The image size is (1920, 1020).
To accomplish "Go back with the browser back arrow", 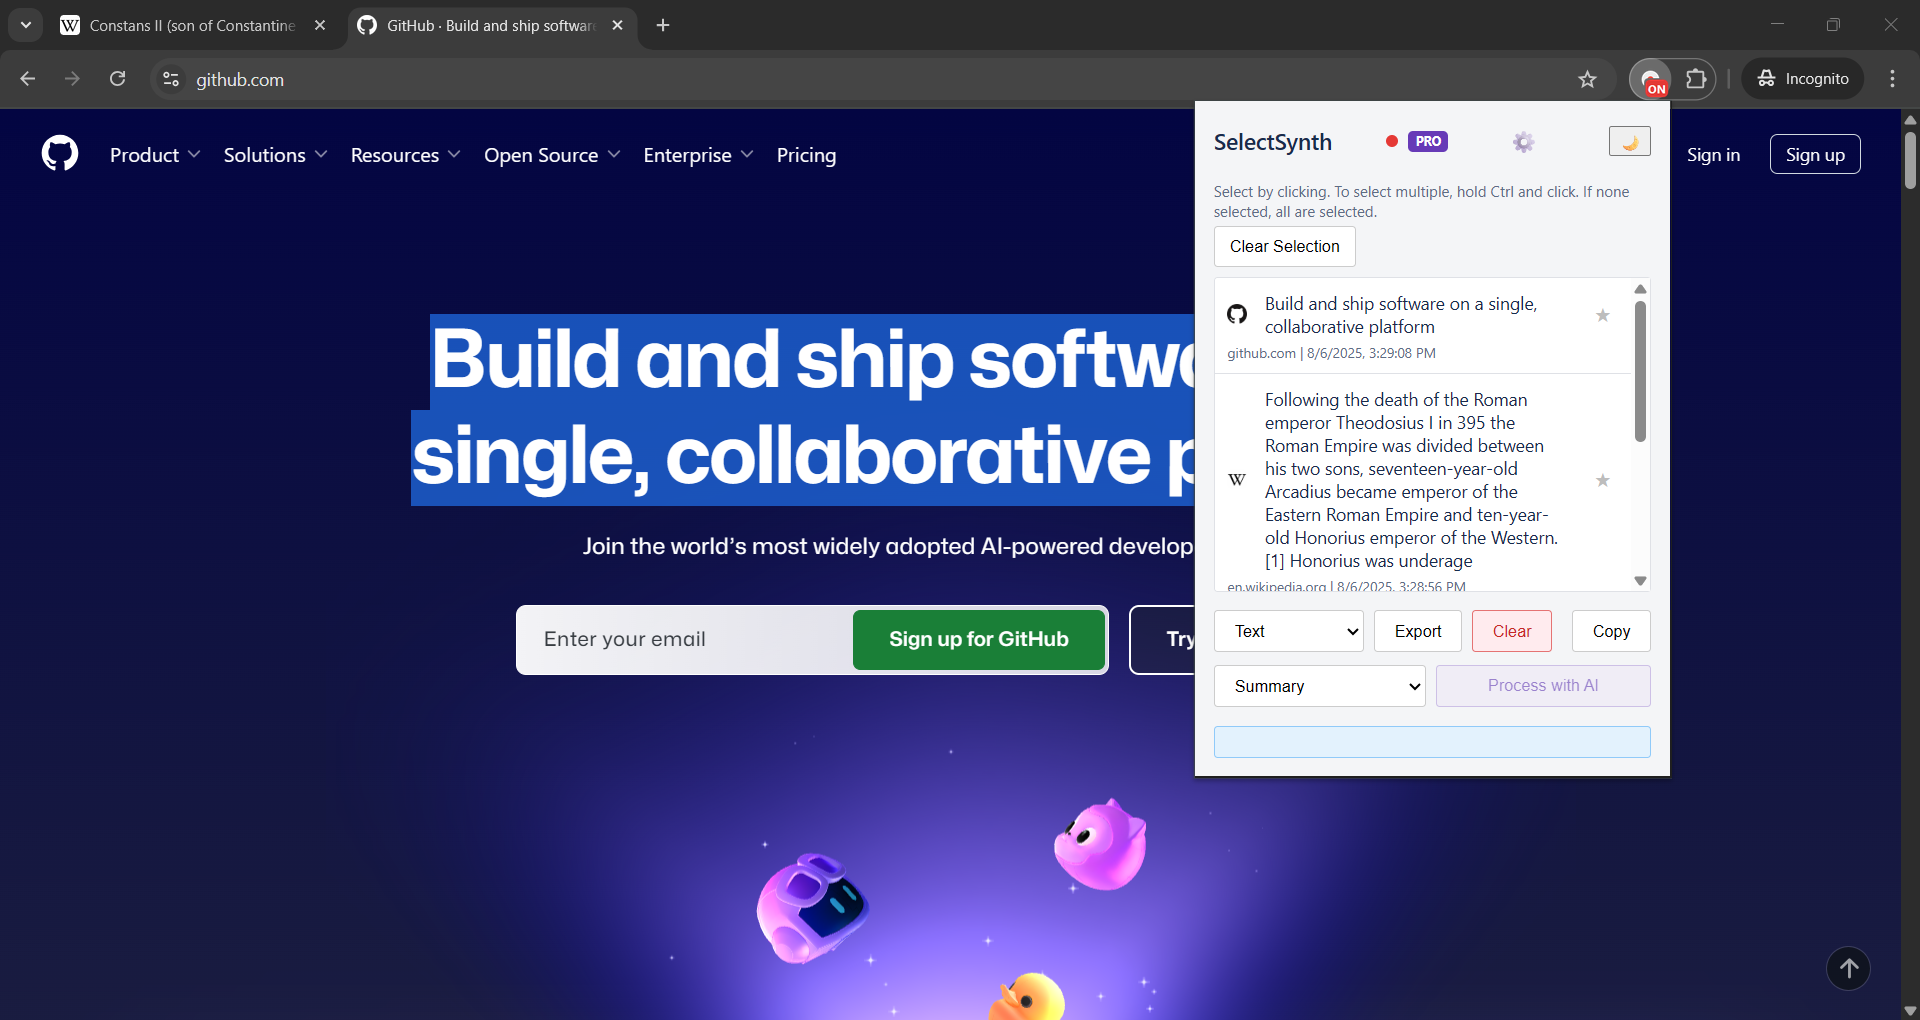I will 27,78.
